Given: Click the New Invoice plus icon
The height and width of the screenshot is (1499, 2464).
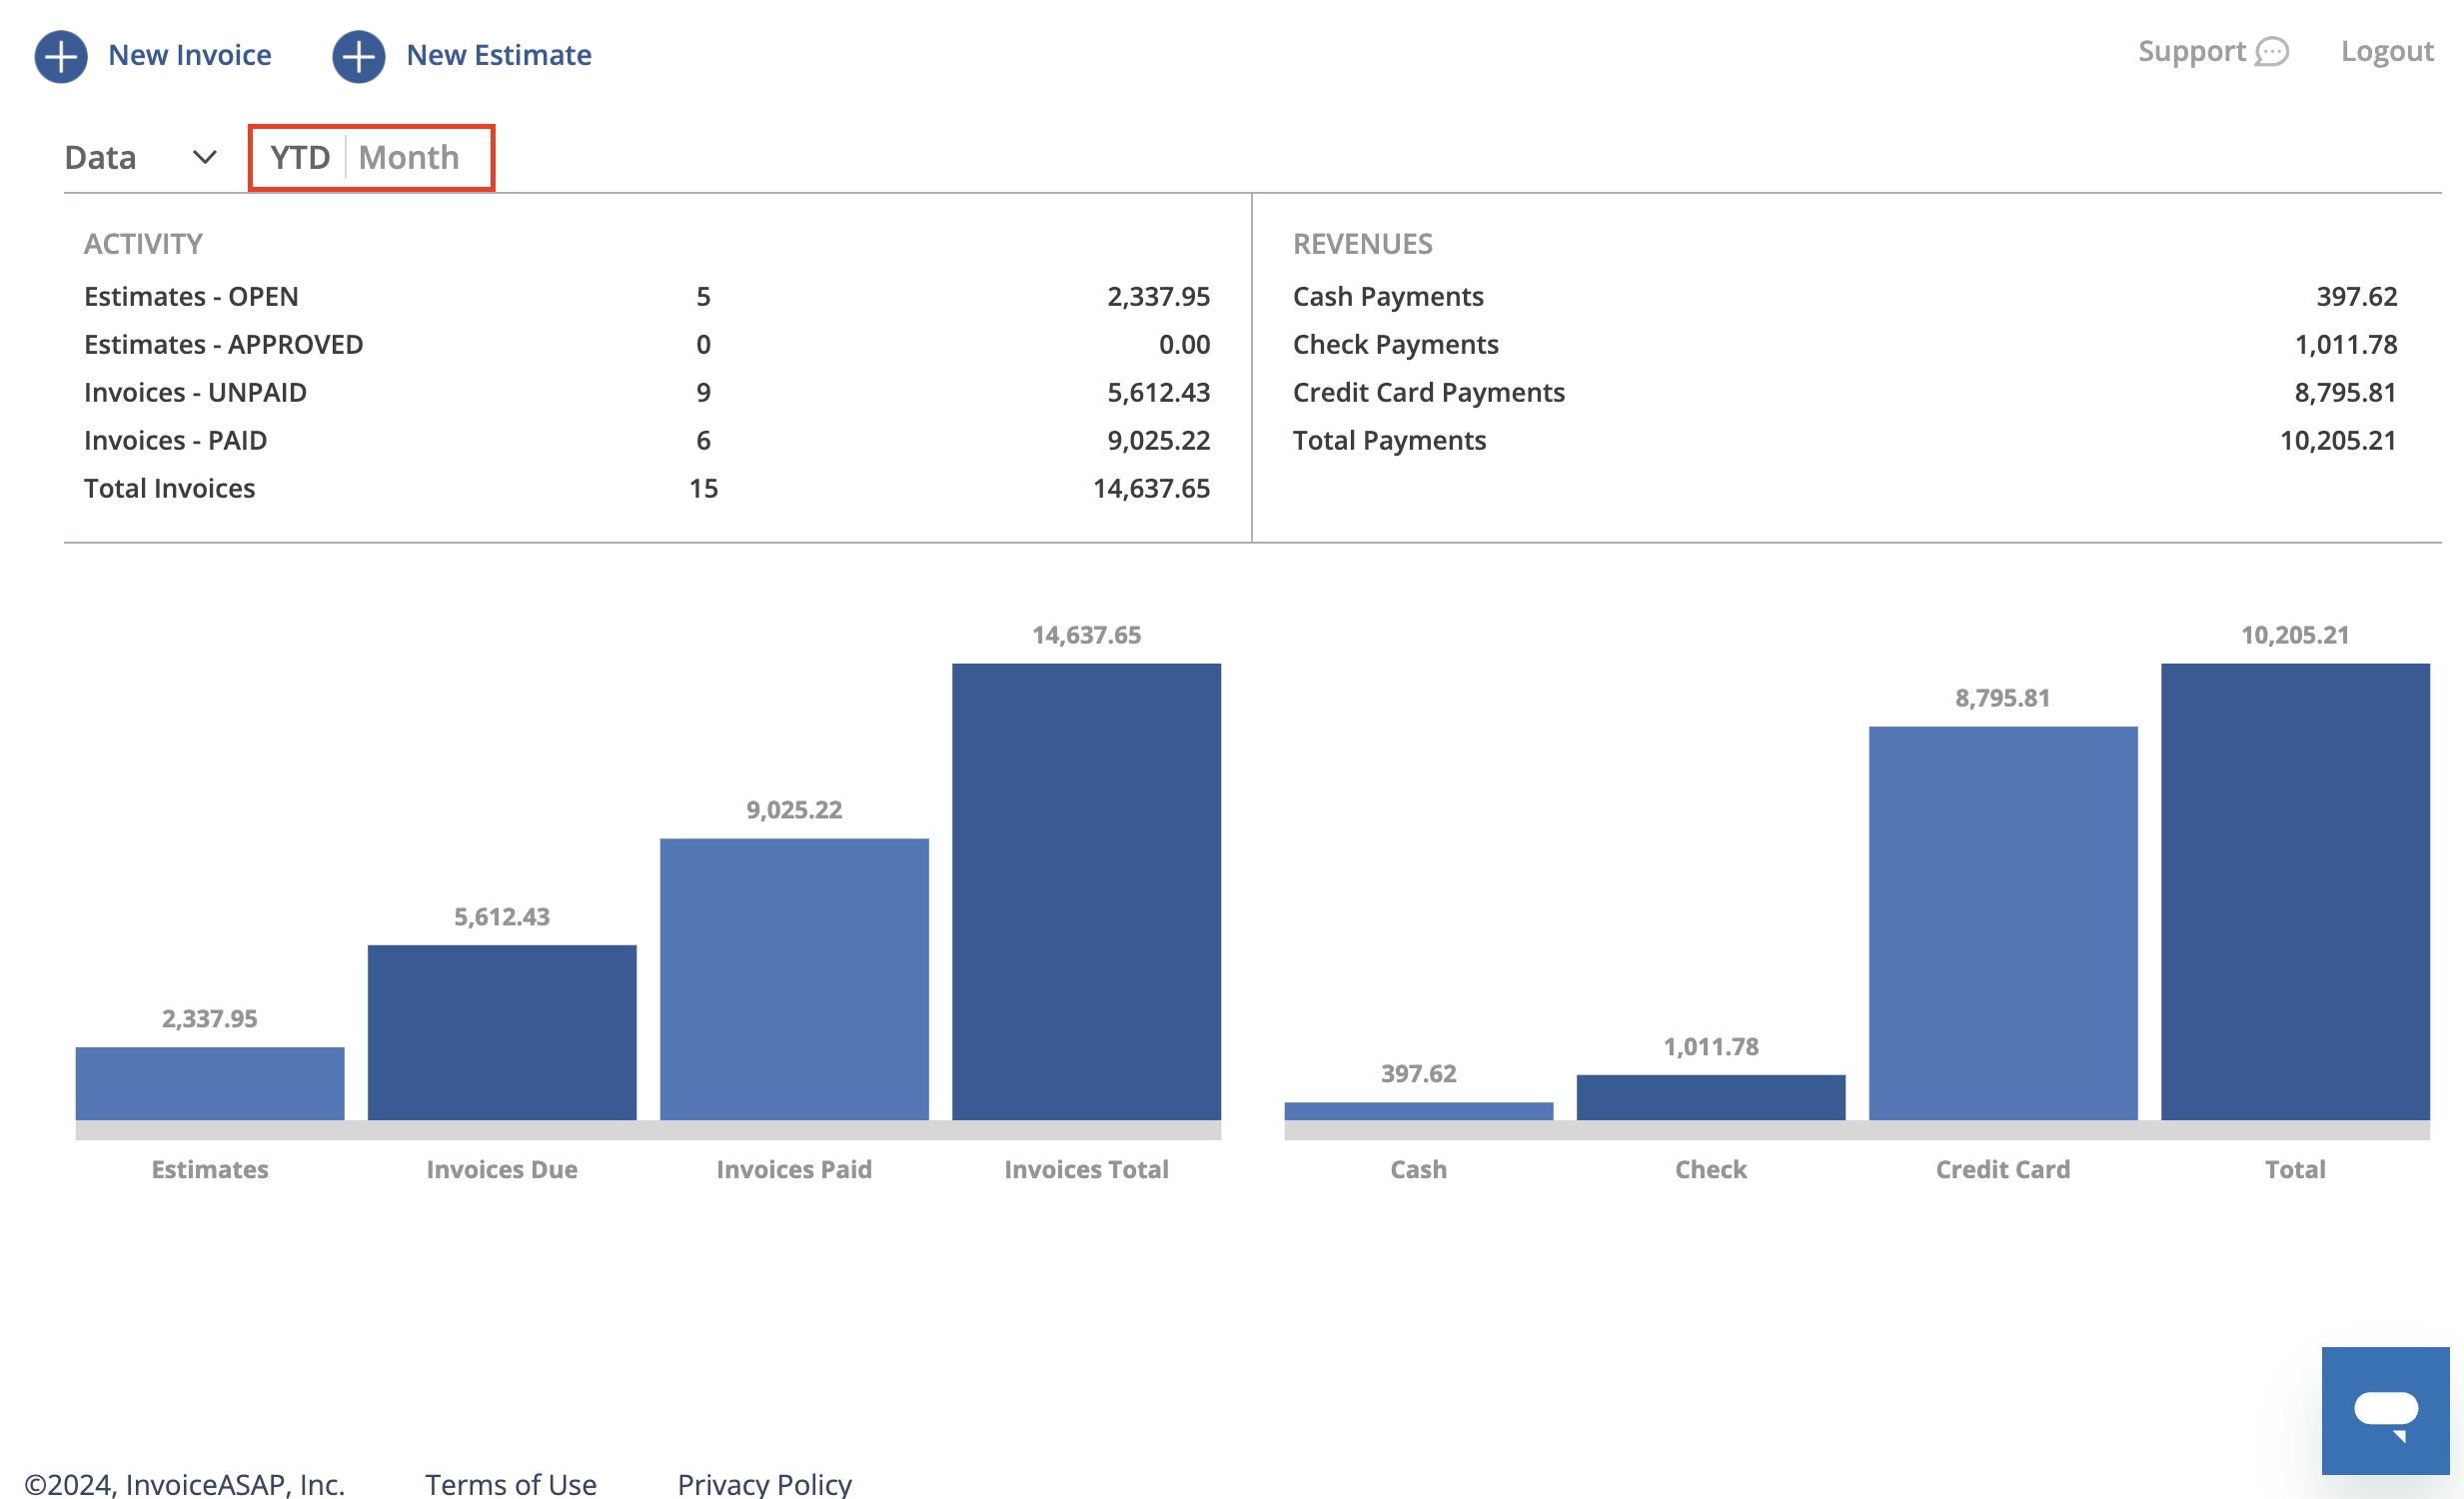Looking at the screenshot, I should coord(60,56).
